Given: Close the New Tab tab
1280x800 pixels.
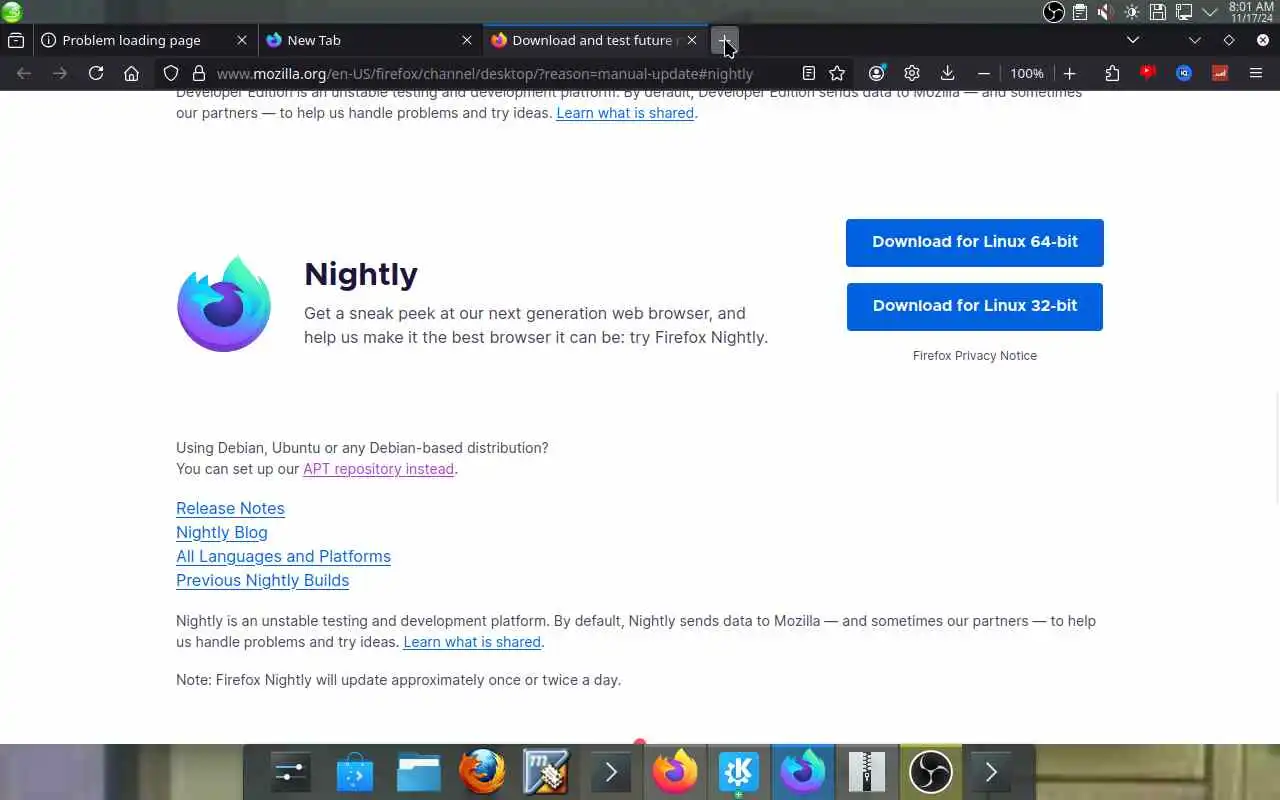Looking at the screenshot, I should pyautogui.click(x=467, y=40).
